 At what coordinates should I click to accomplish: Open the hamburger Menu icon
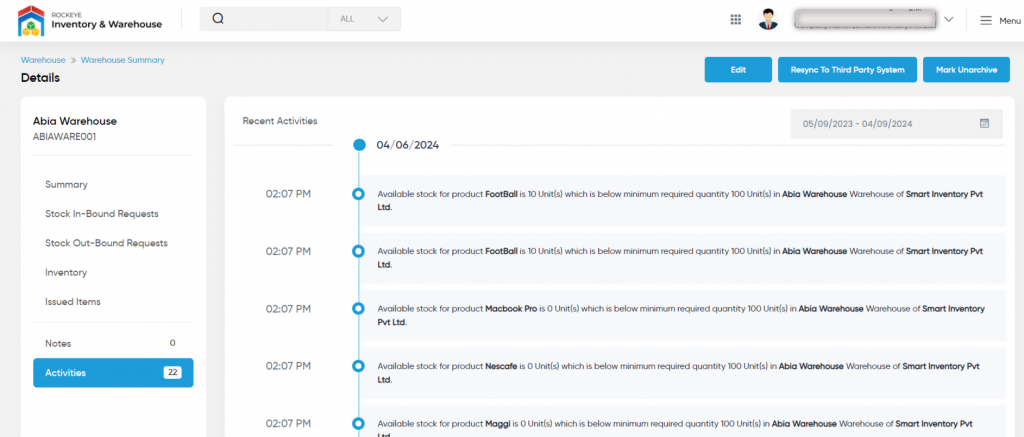(986, 20)
